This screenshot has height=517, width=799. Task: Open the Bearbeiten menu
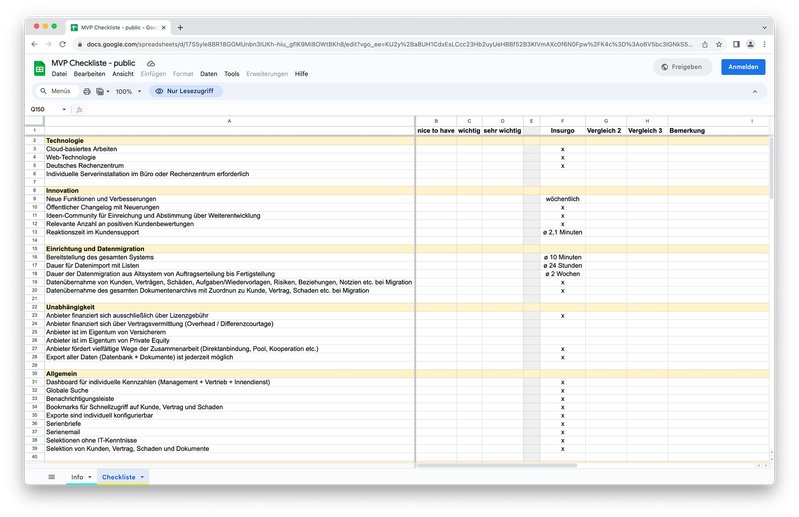coord(89,74)
